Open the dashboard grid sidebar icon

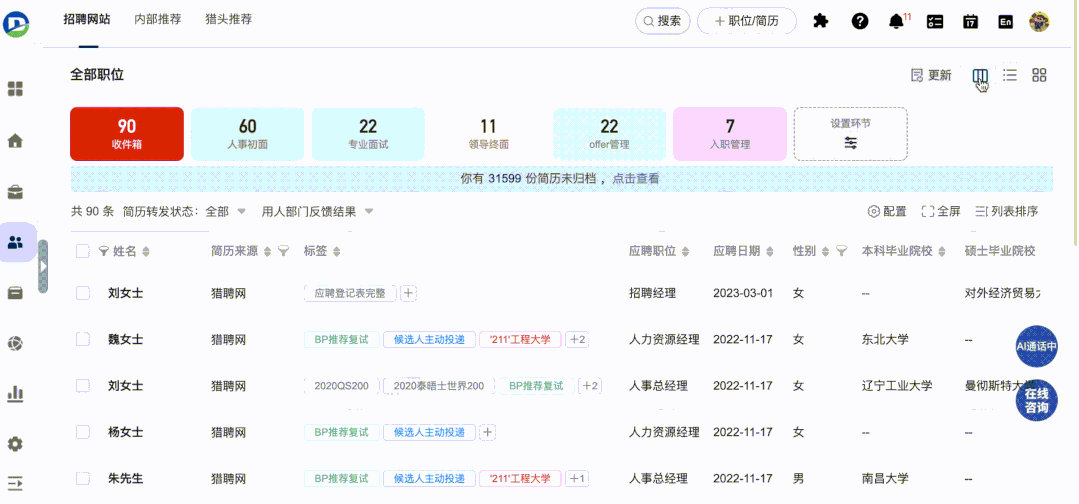[15, 89]
